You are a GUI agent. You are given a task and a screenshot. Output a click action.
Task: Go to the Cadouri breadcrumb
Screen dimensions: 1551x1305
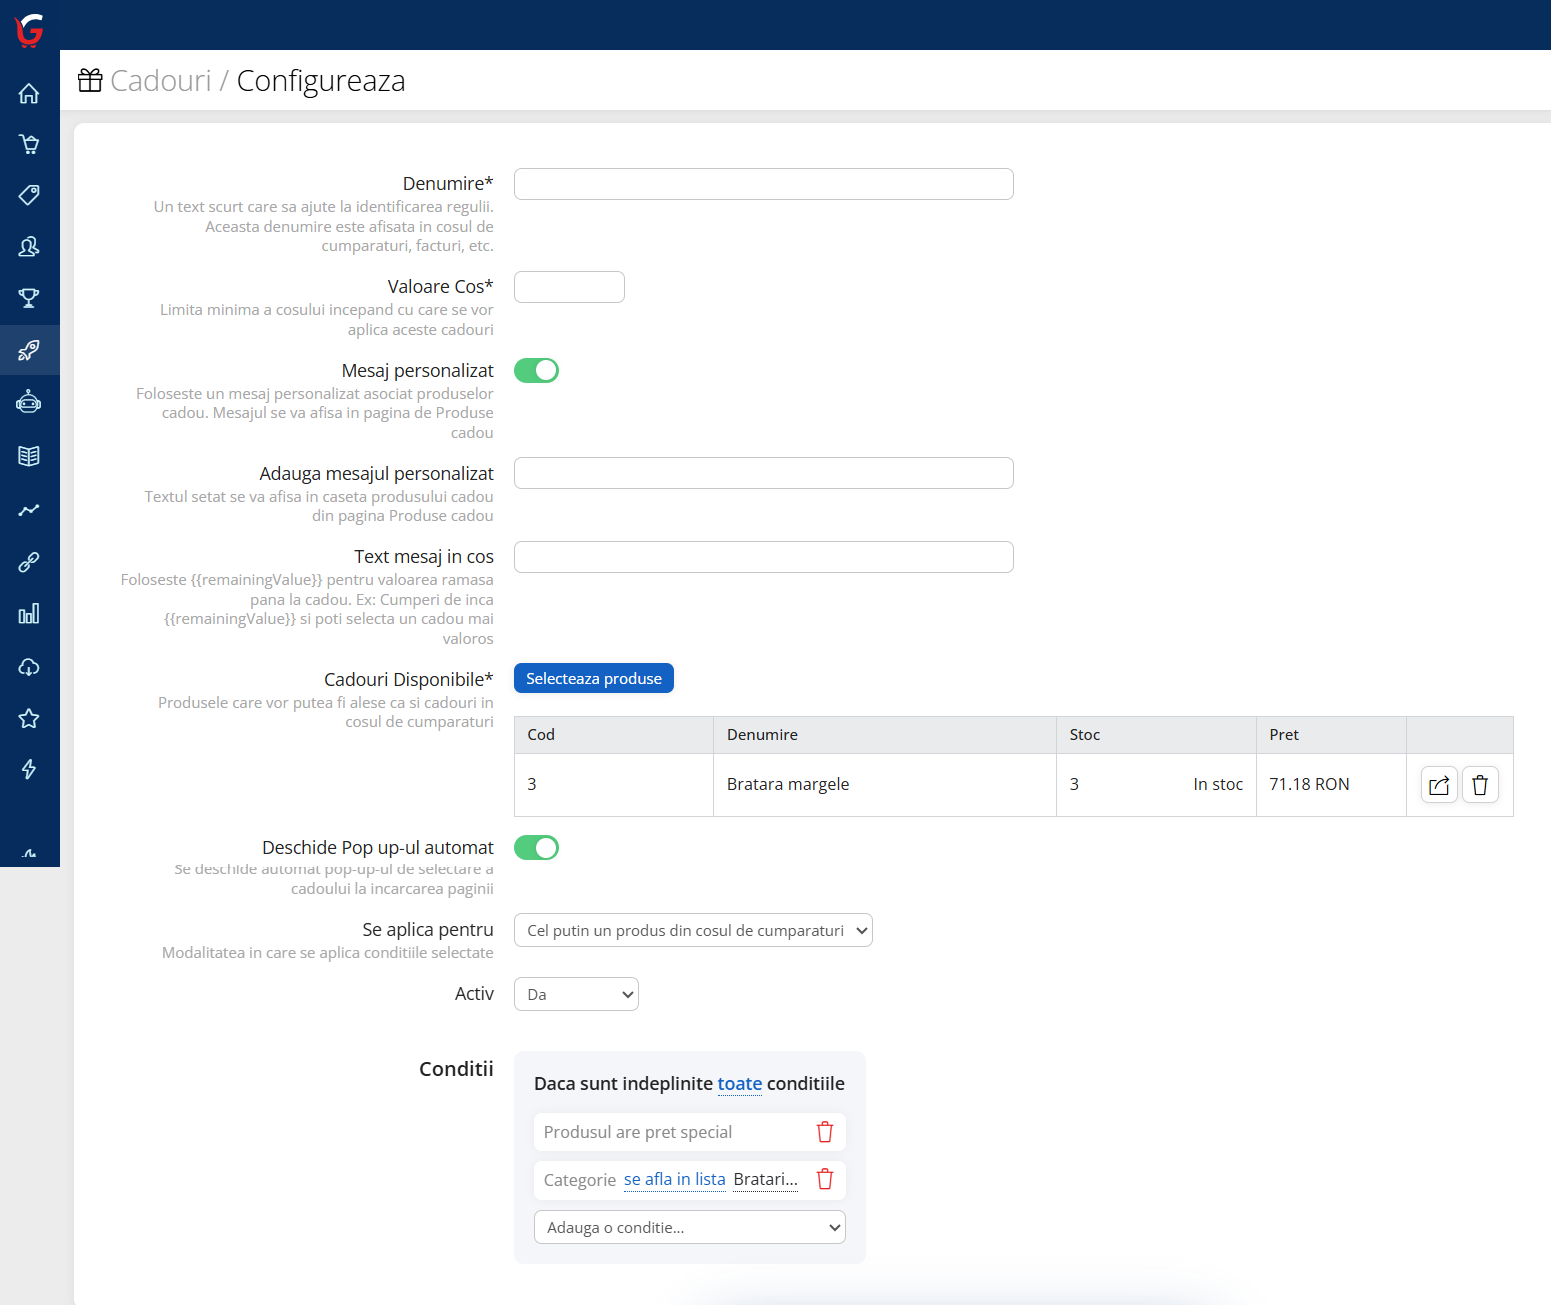(161, 80)
